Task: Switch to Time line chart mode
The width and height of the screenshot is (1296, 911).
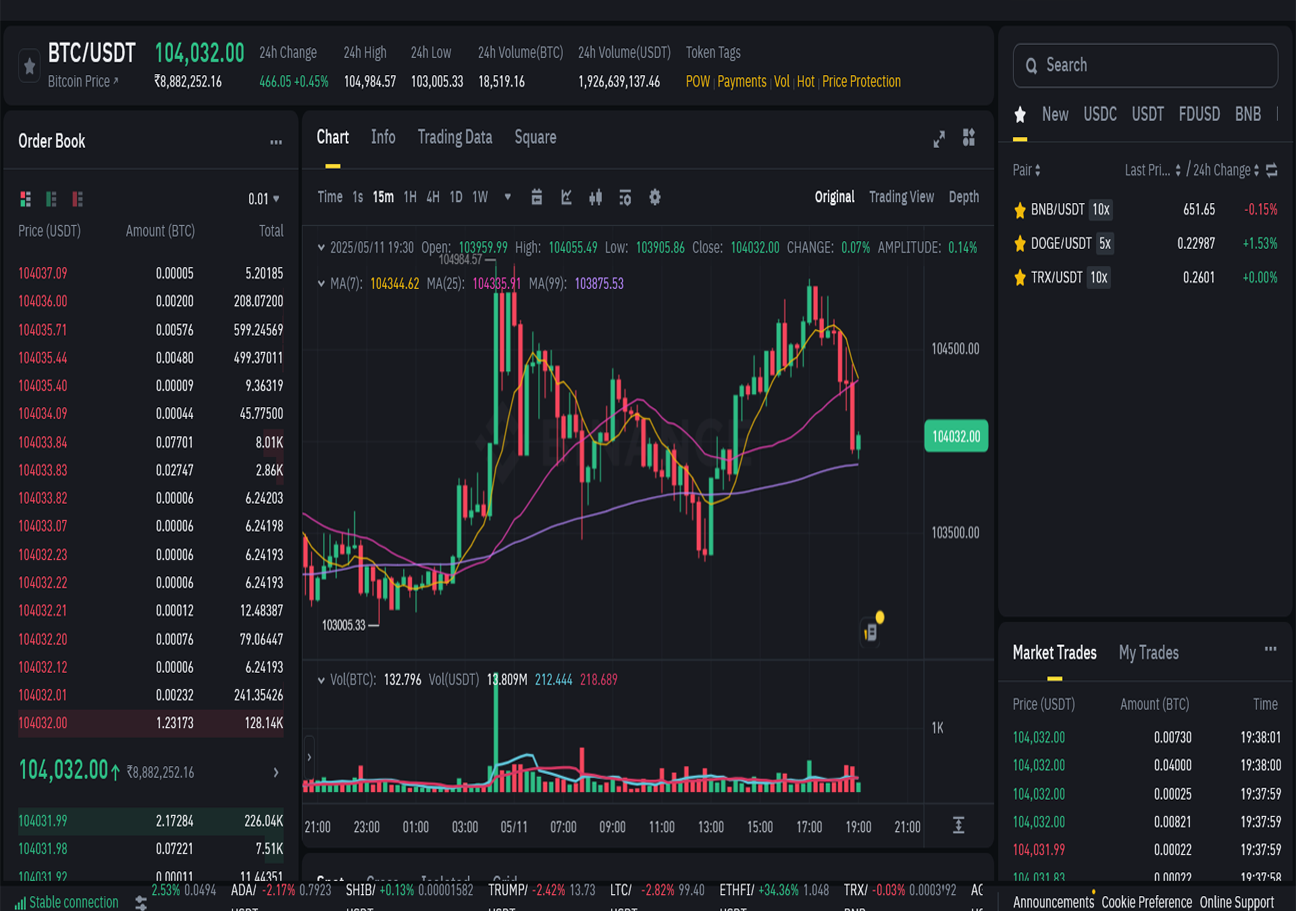Action: pyautogui.click(x=330, y=197)
